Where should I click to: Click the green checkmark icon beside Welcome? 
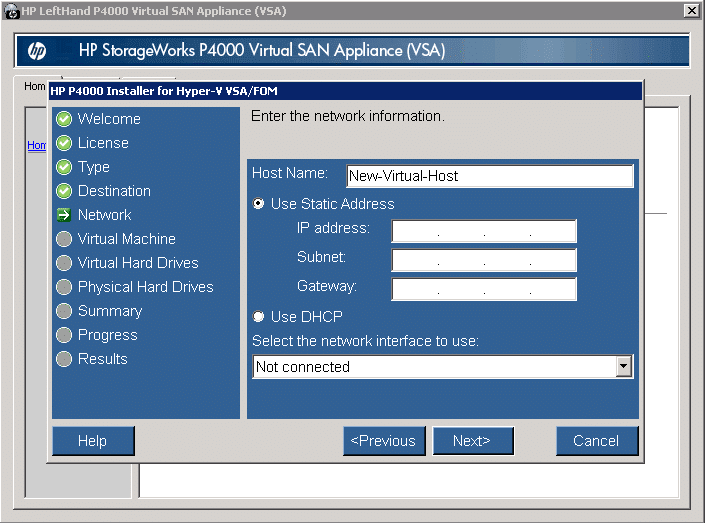tap(64, 119)
